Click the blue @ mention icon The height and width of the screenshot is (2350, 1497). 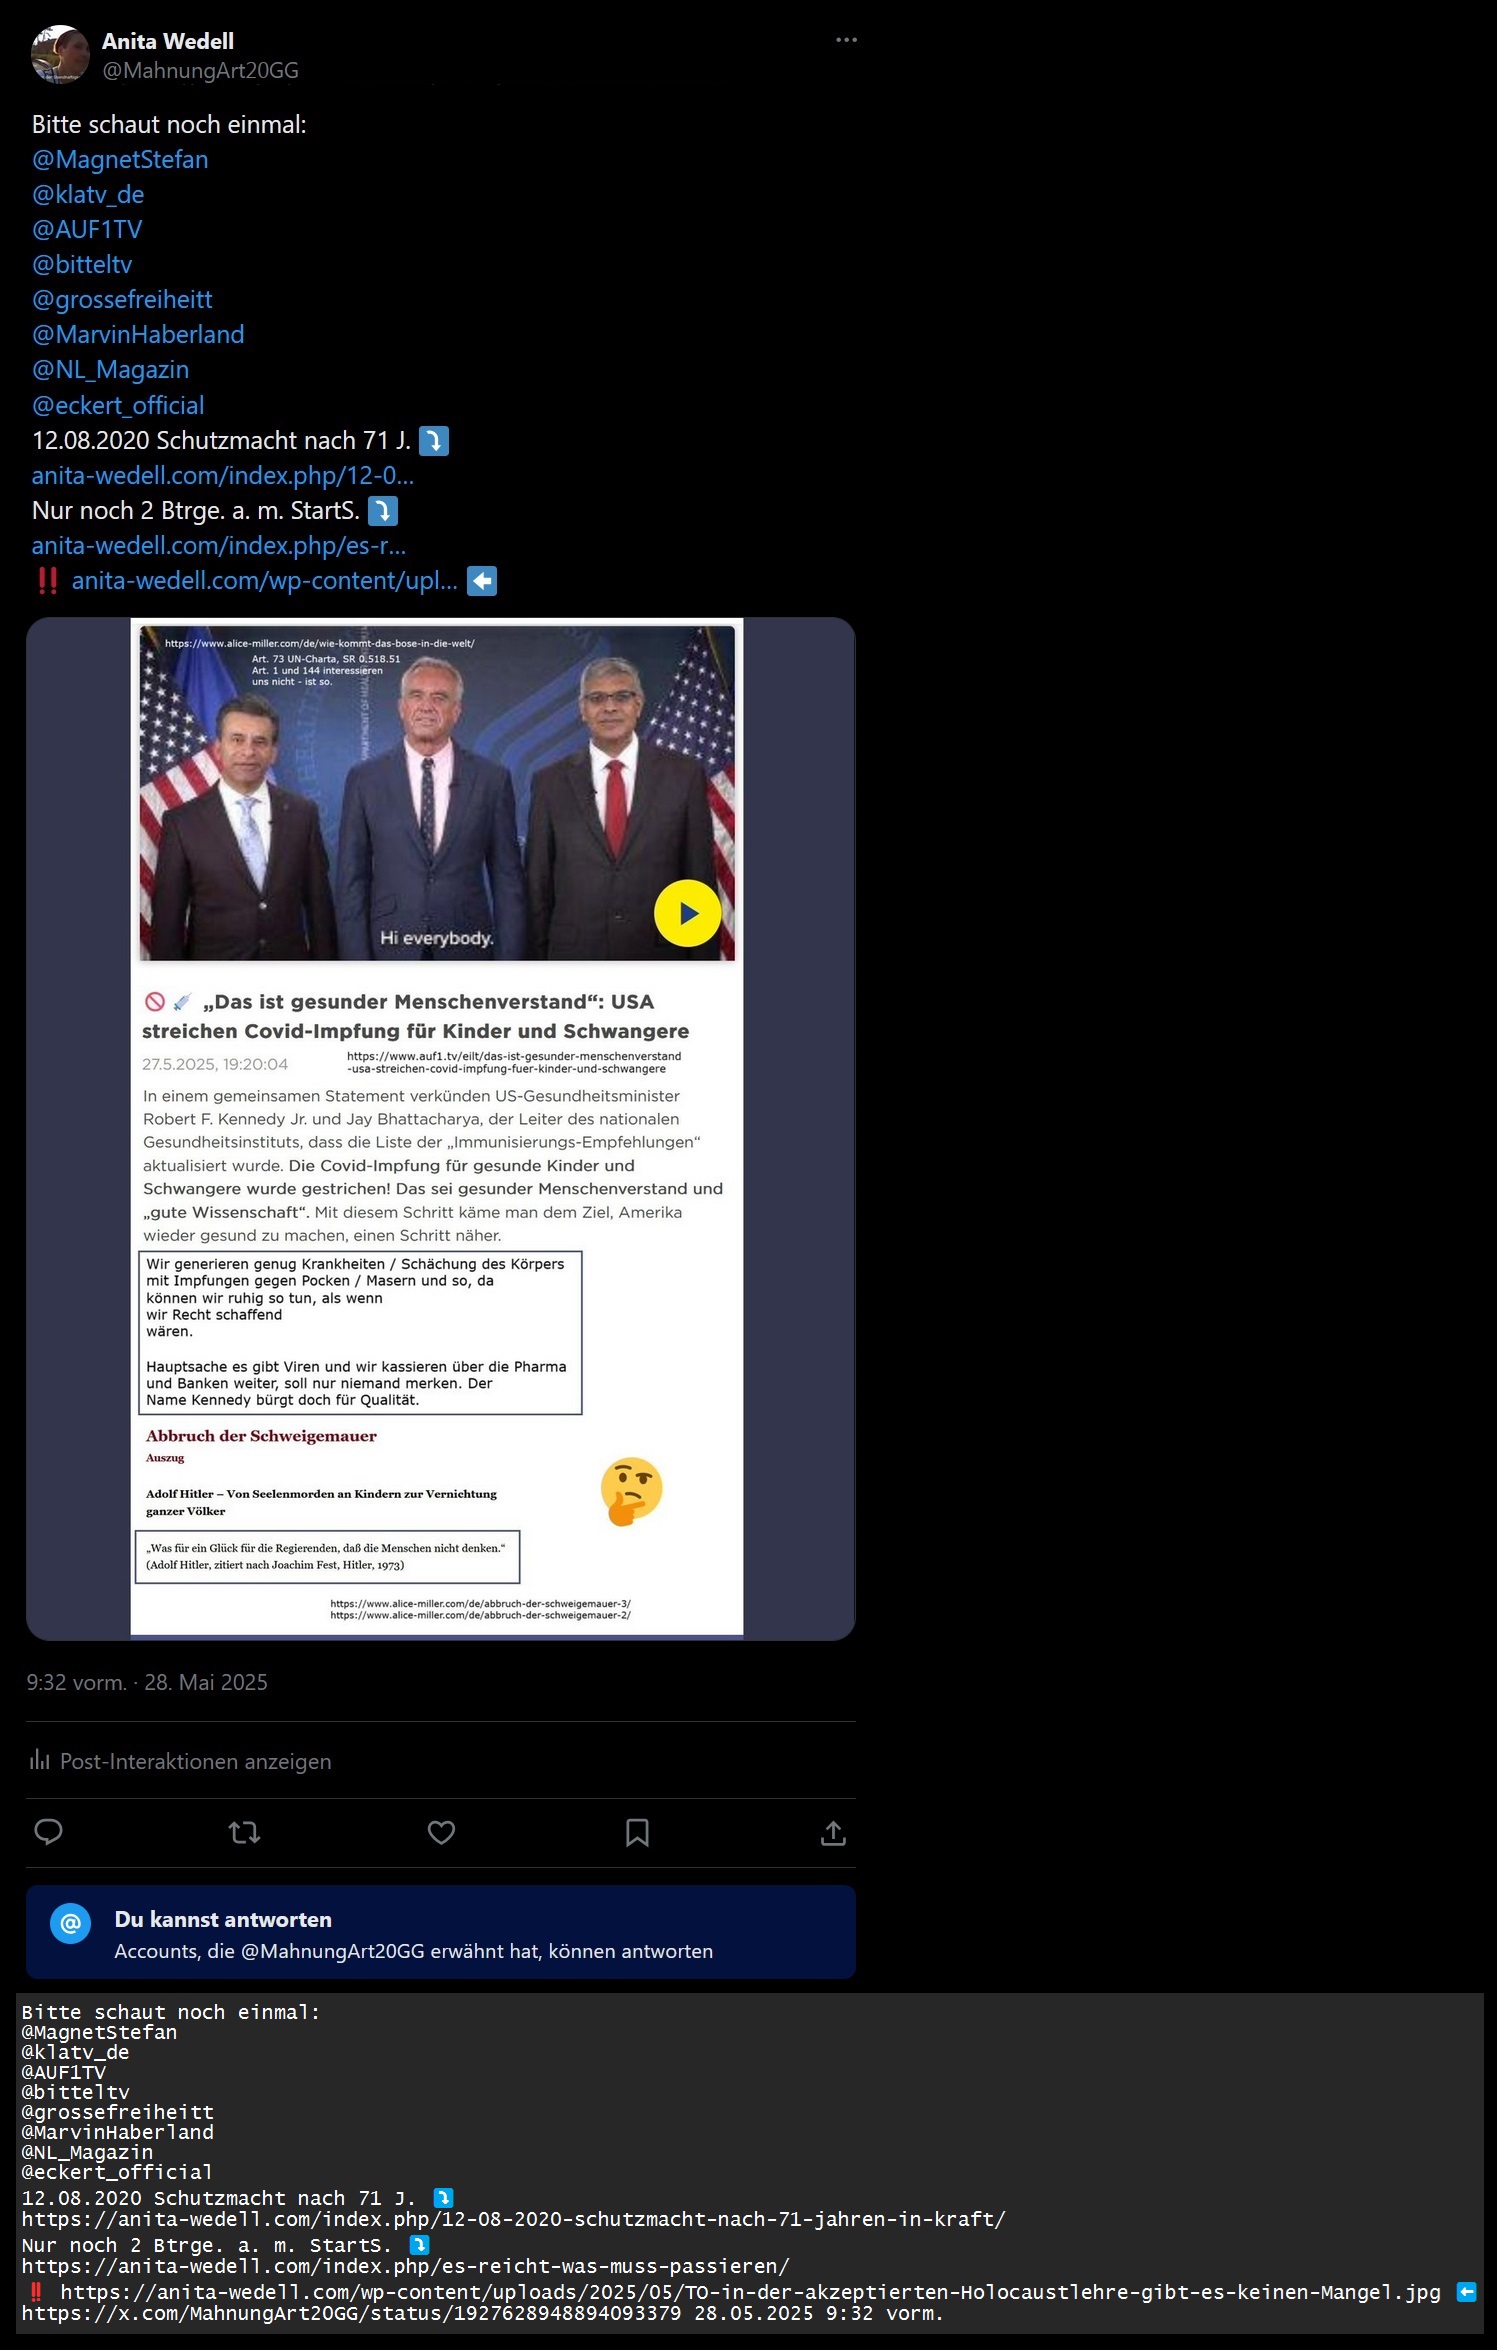(x=71, y=1923)
